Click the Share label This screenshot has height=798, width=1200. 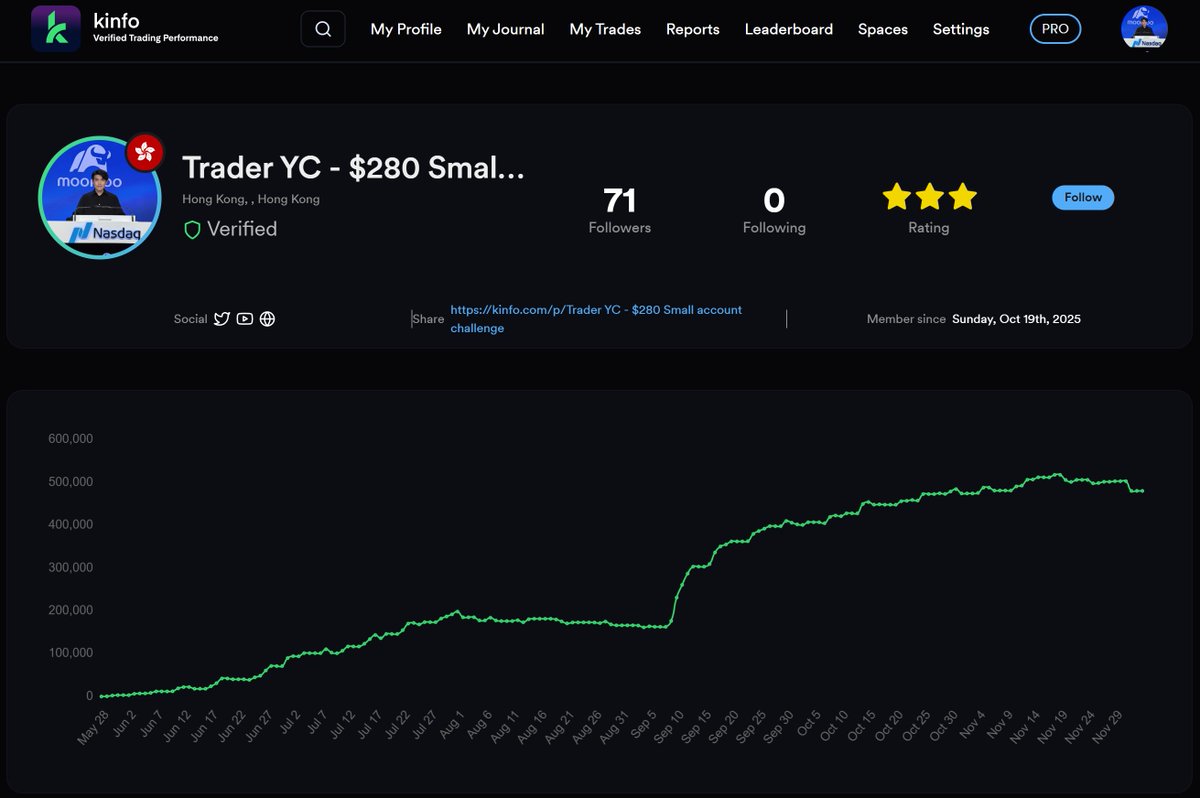pyautogui.click(x=428, y=319)
